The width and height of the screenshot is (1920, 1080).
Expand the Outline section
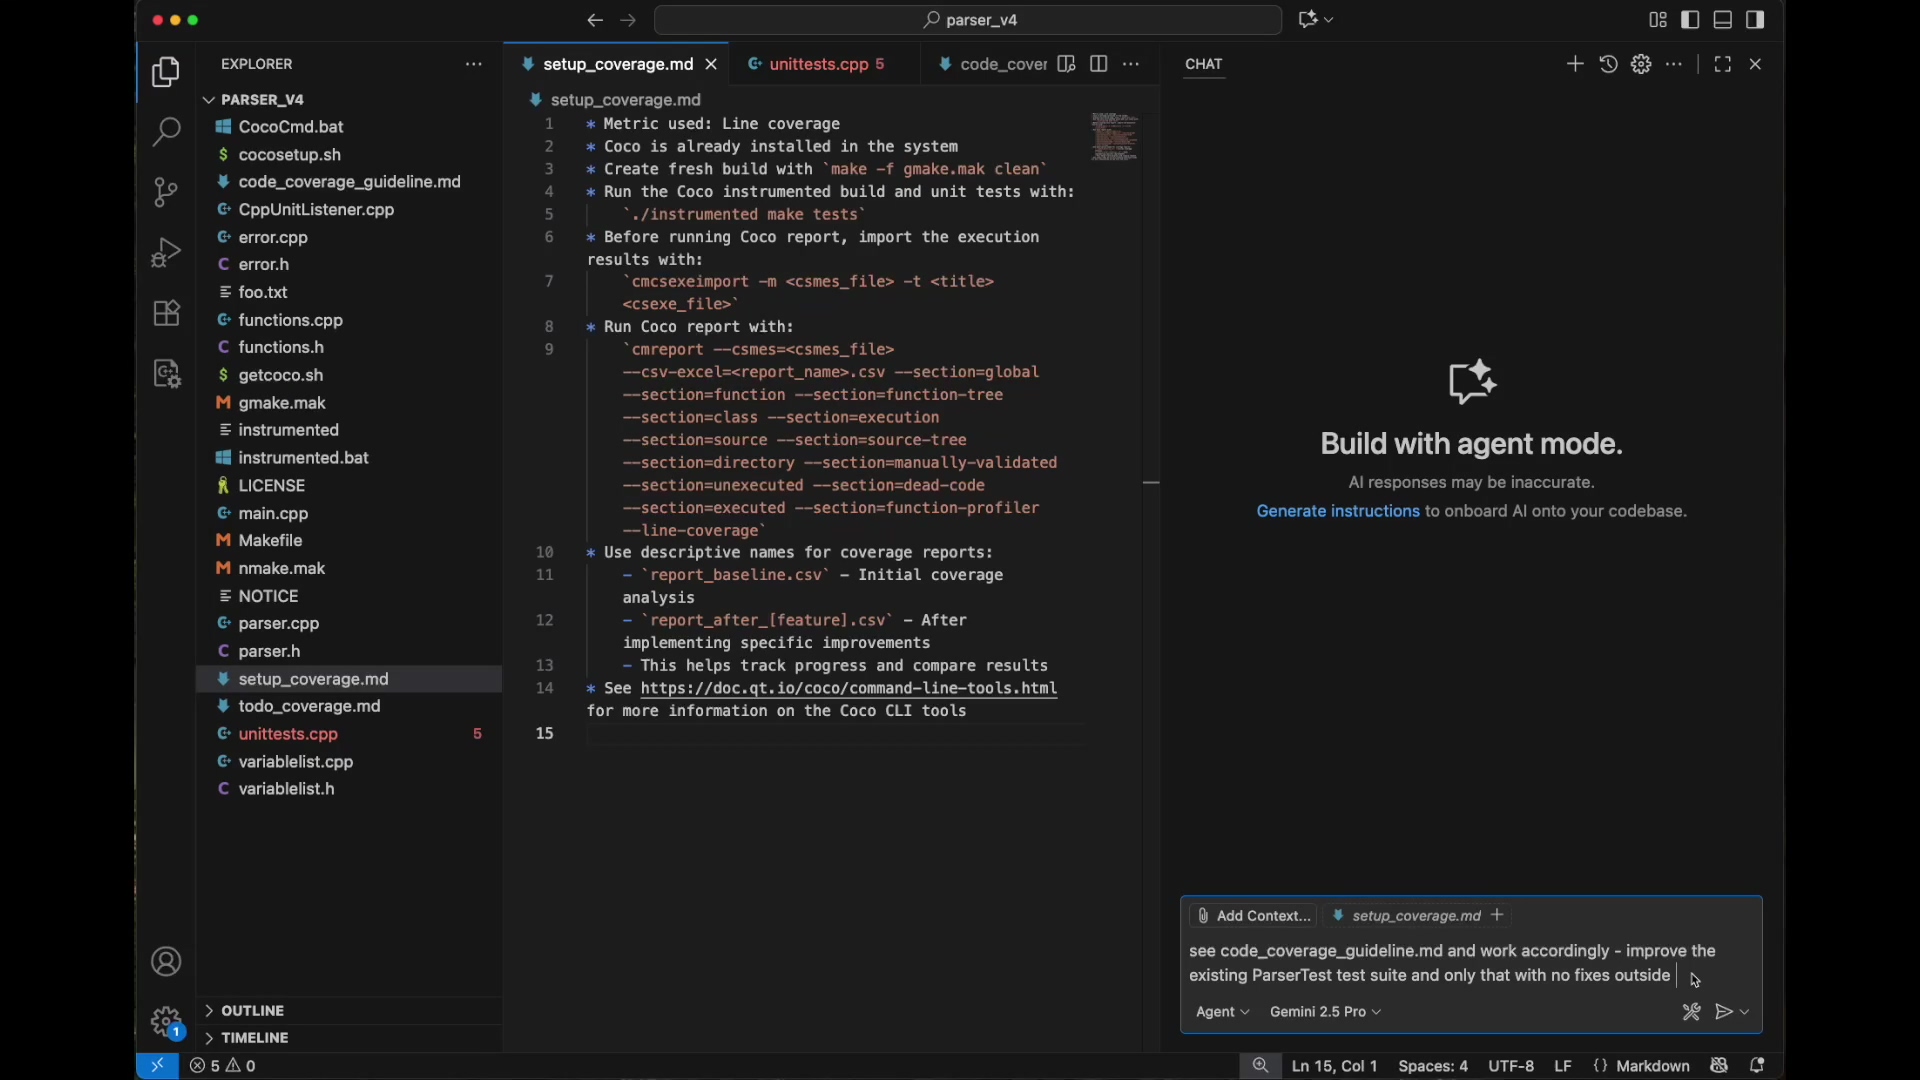[x=254, y=1011]
